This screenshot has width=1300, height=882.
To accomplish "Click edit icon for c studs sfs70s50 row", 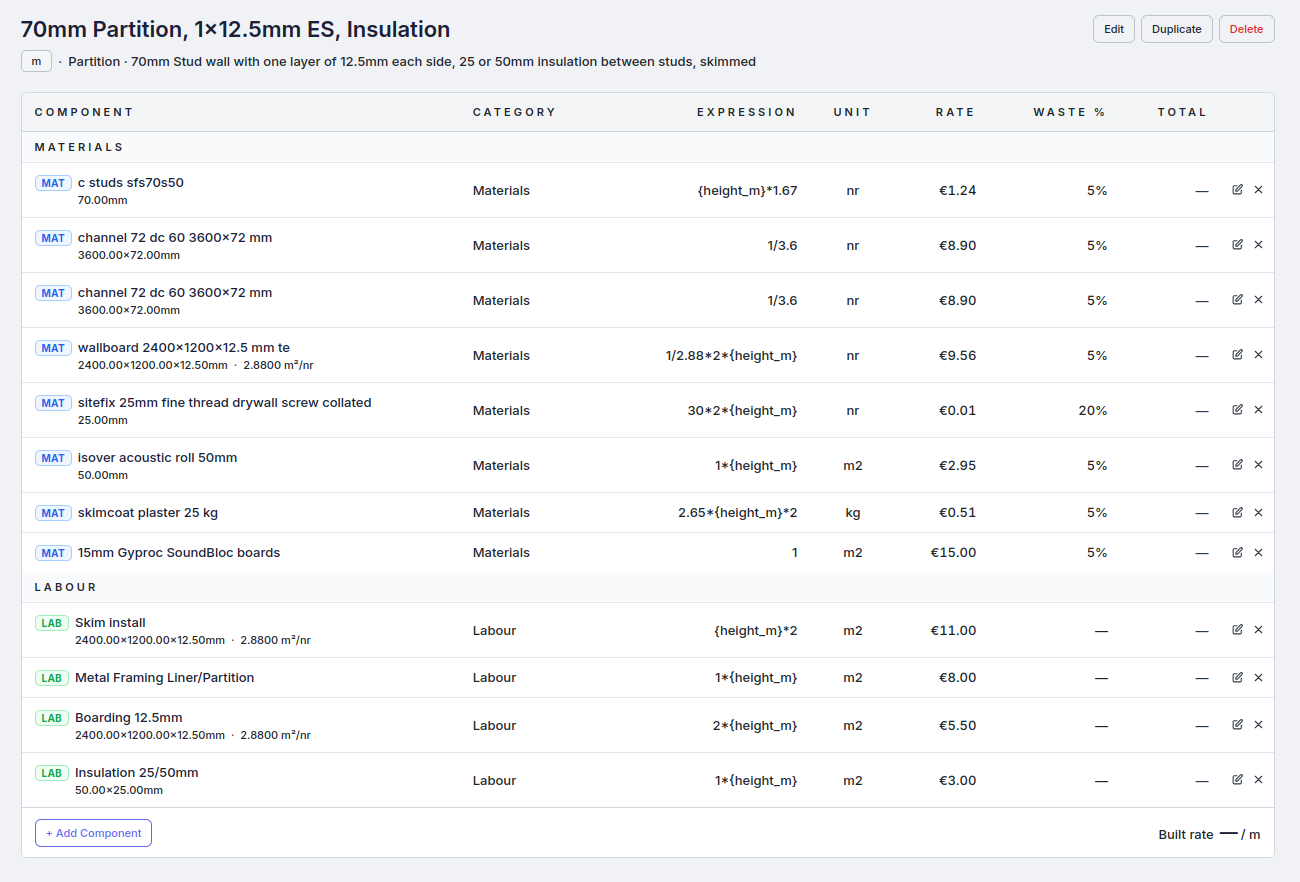I will [1237, 190].
